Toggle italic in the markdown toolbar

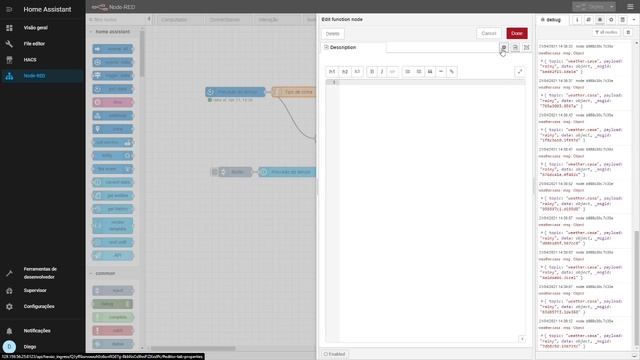pyautogui.click(x=382, y=72)
